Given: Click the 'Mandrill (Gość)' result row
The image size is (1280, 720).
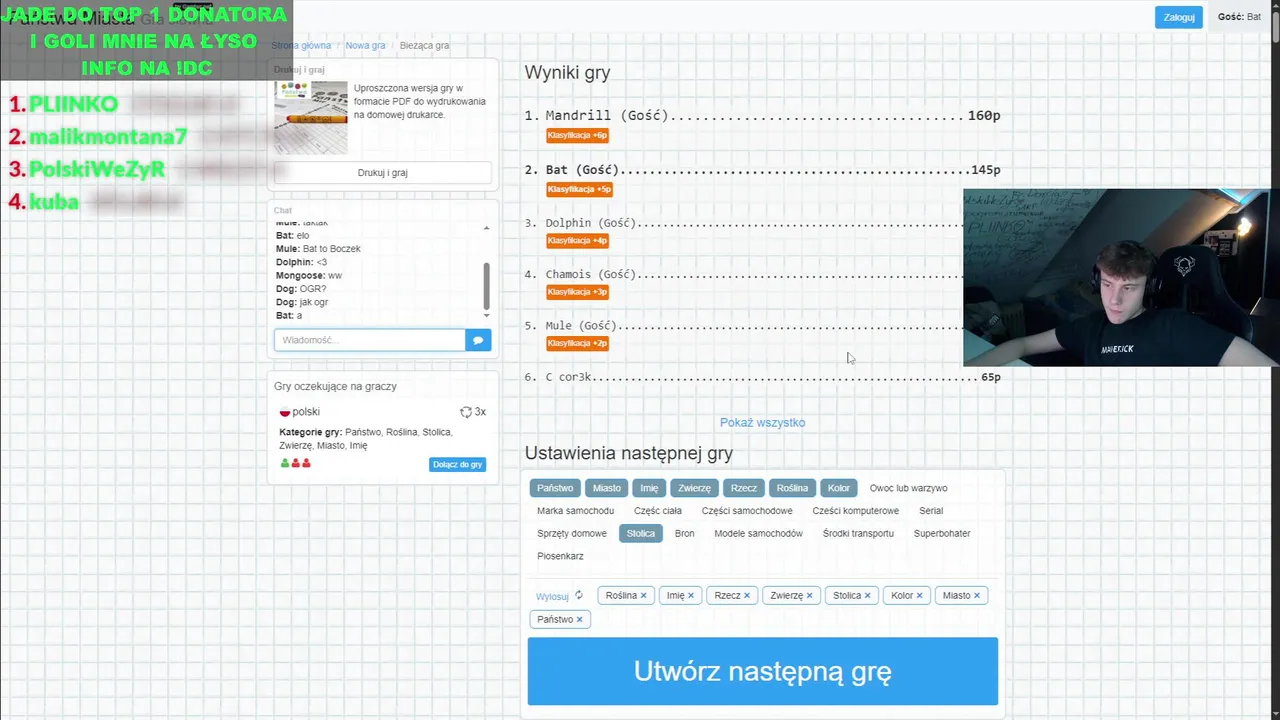Looking at the screenshot, I should tap(762, 116).
